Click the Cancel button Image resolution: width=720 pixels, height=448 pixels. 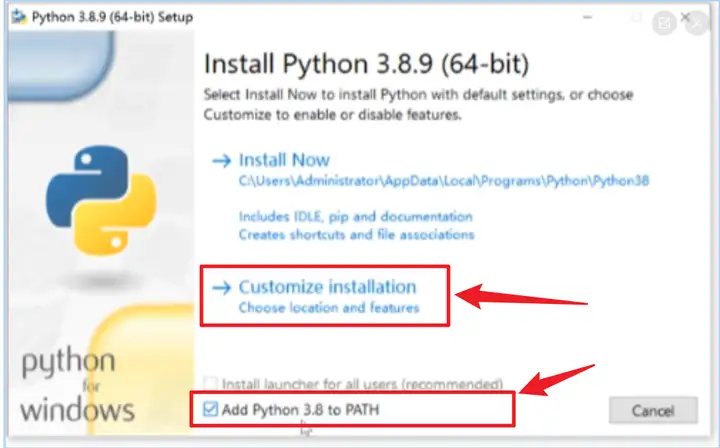click(x=653, y=410)
